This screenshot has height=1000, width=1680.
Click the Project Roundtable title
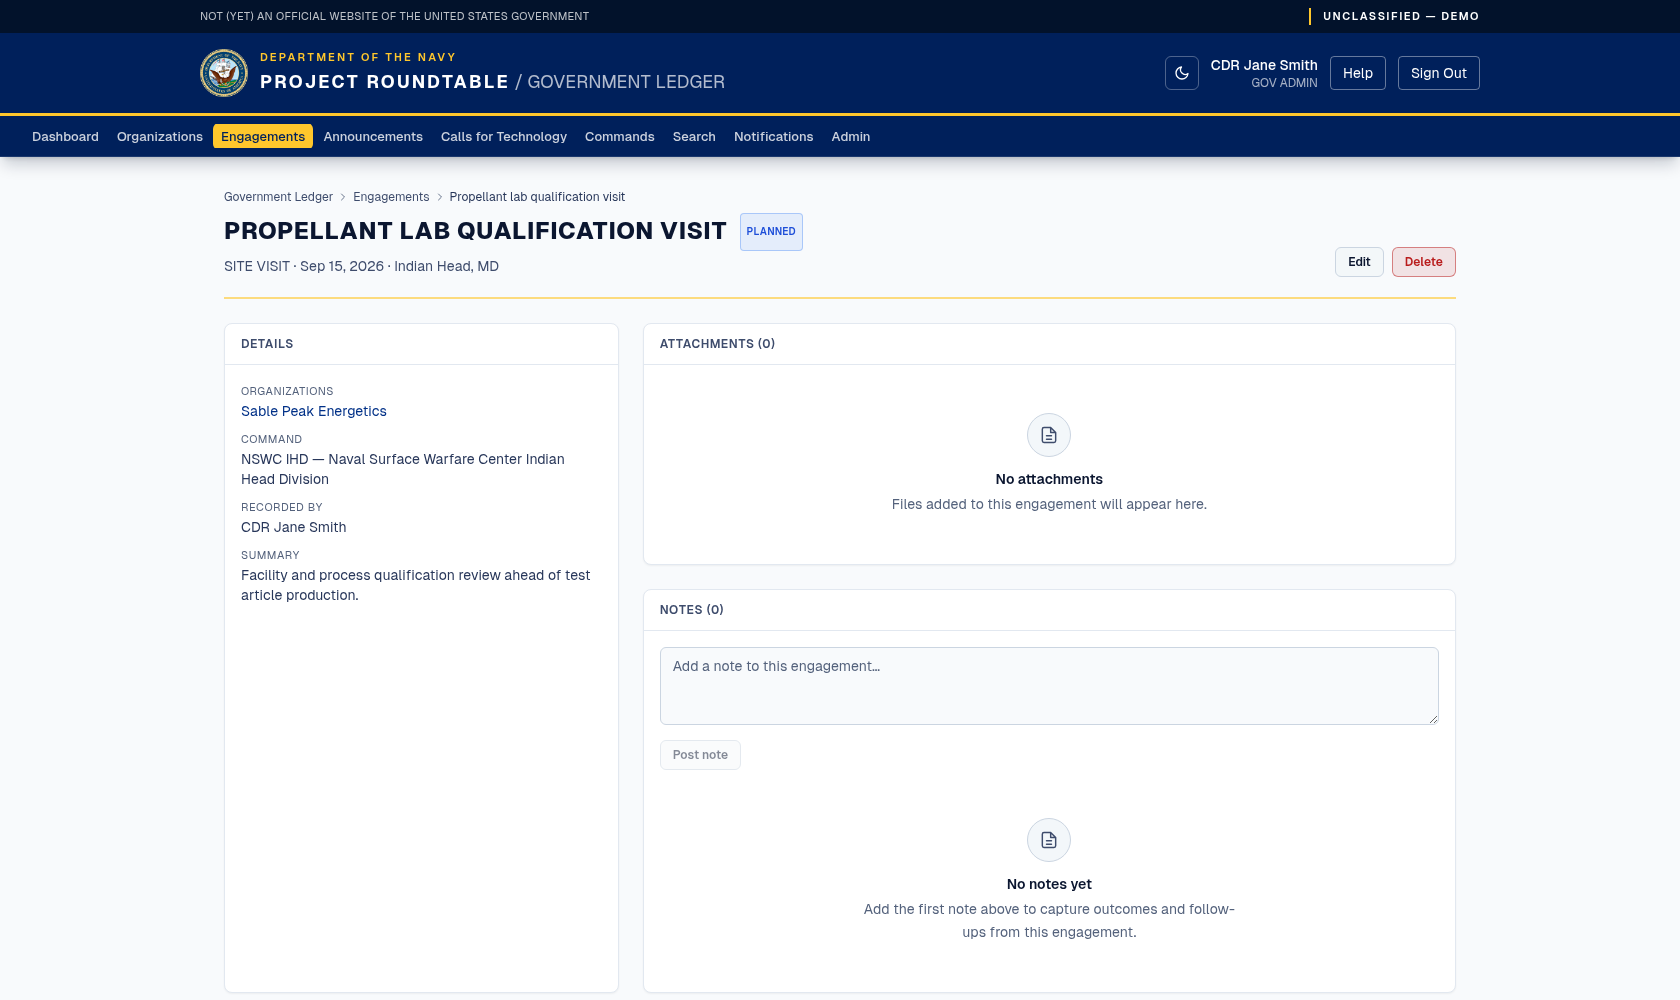coord(384,82)
